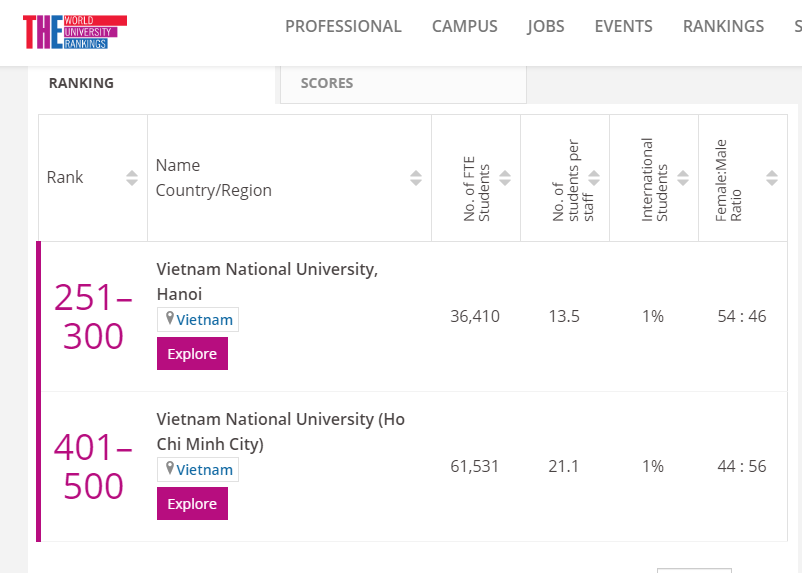Switch to the SCORES tab
Screen dimensions: 802x573
click(x=327, y=83)
